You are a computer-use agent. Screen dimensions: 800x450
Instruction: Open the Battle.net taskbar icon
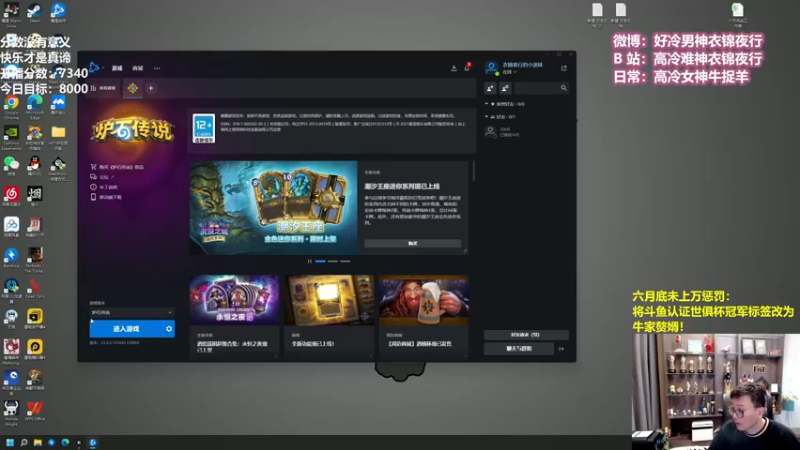coord(93,442)
